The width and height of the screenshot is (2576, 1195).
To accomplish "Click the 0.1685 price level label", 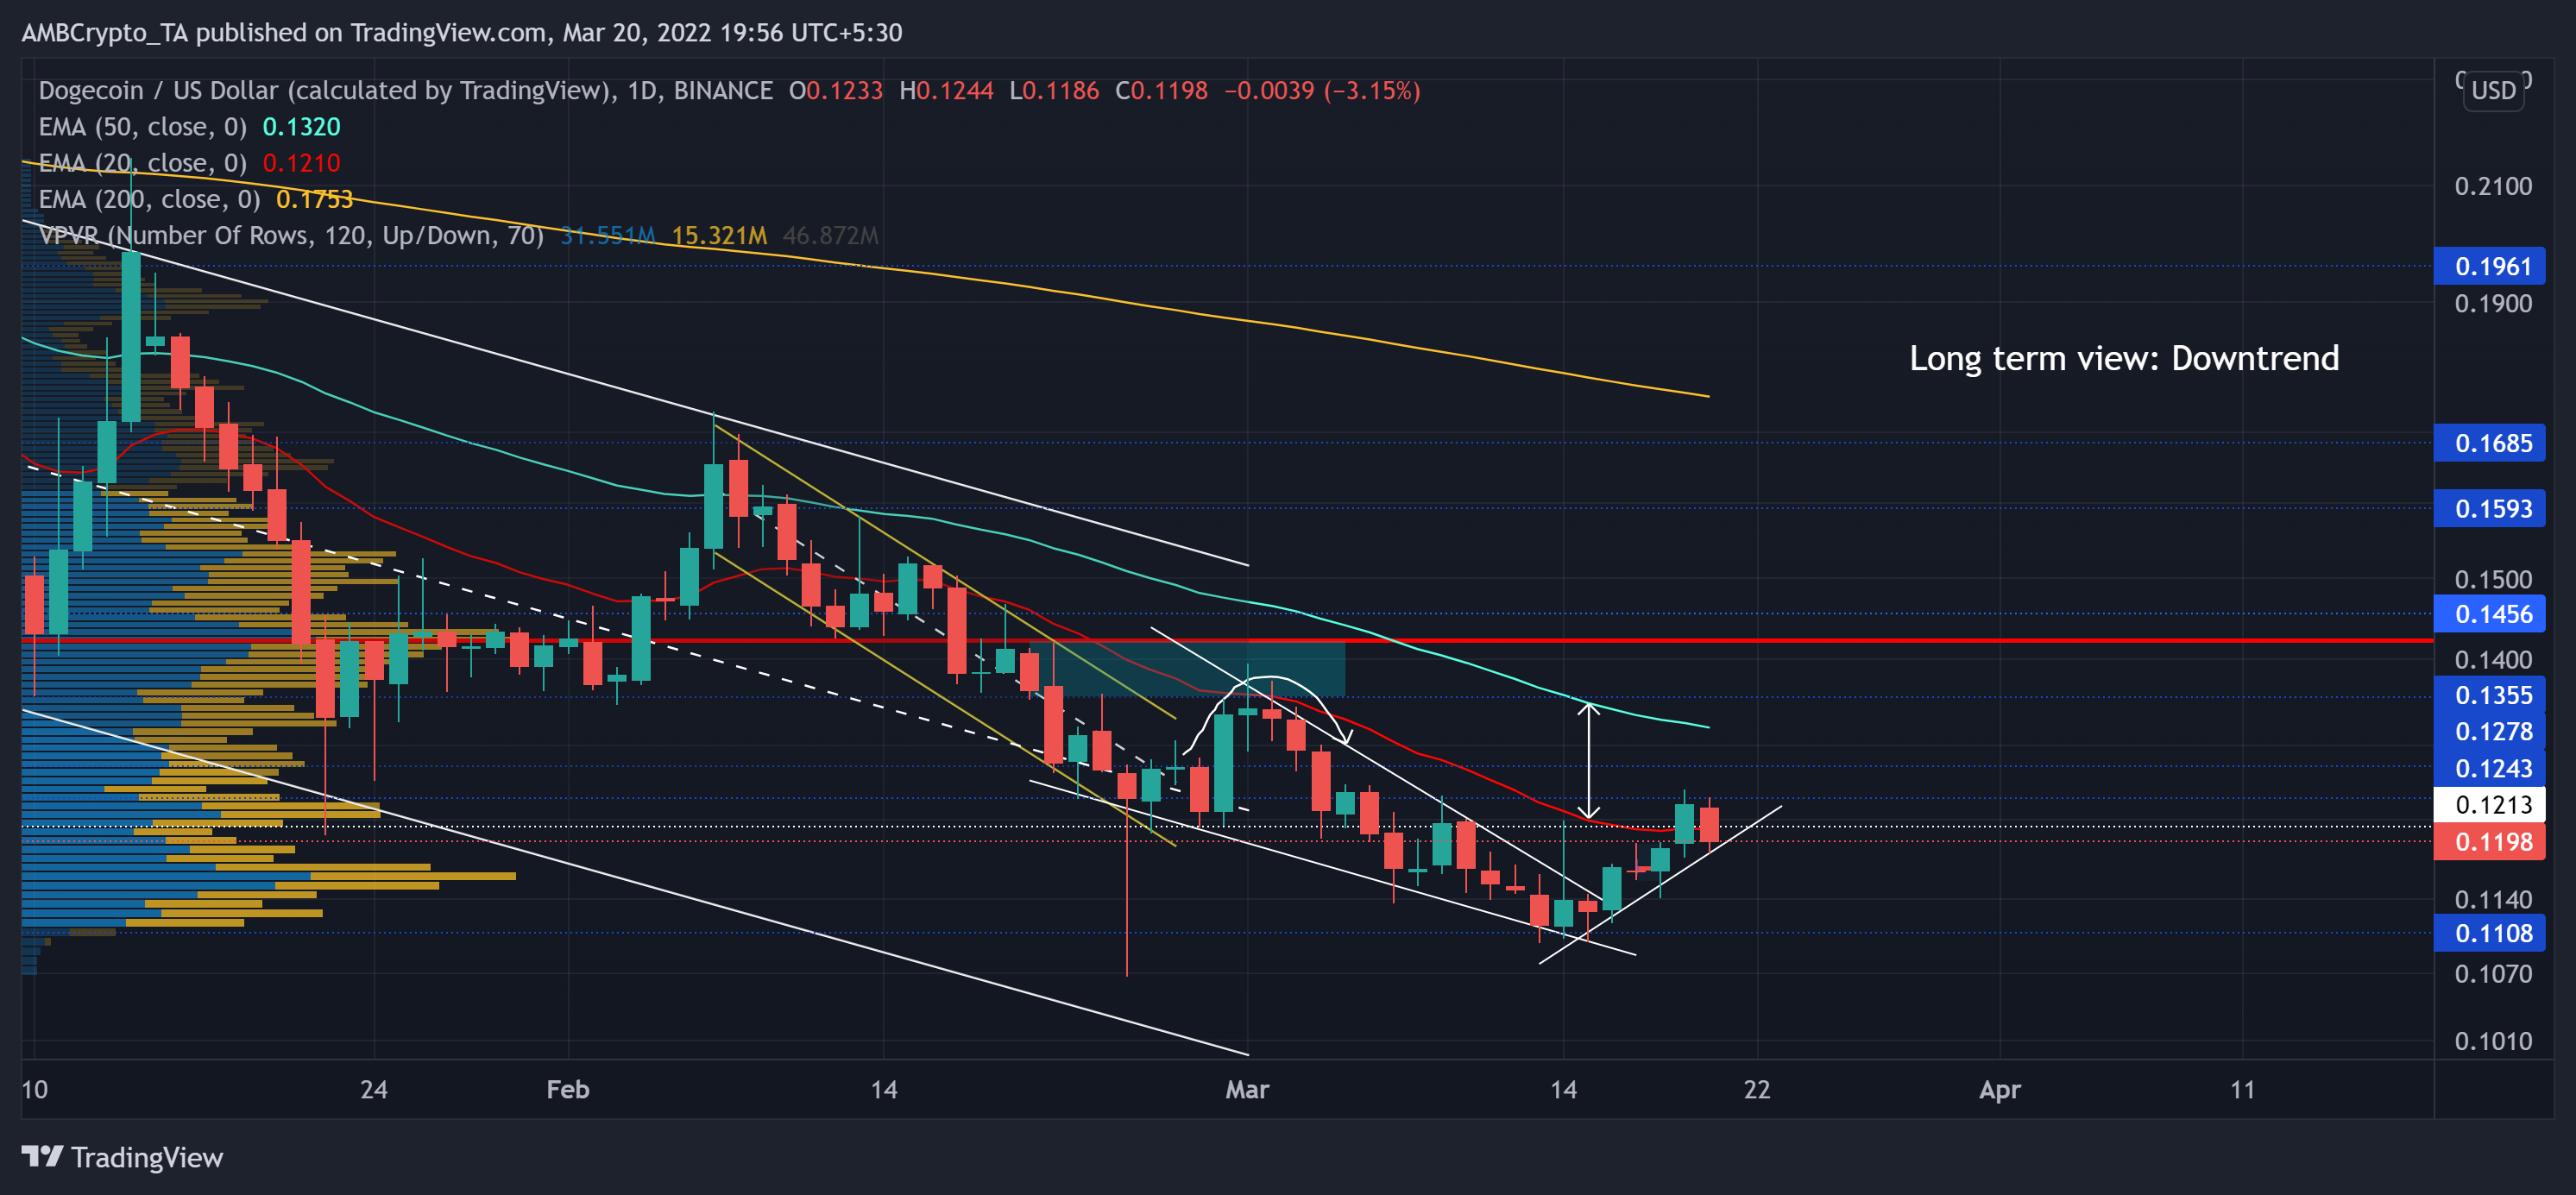I will tap(2489, 443).
